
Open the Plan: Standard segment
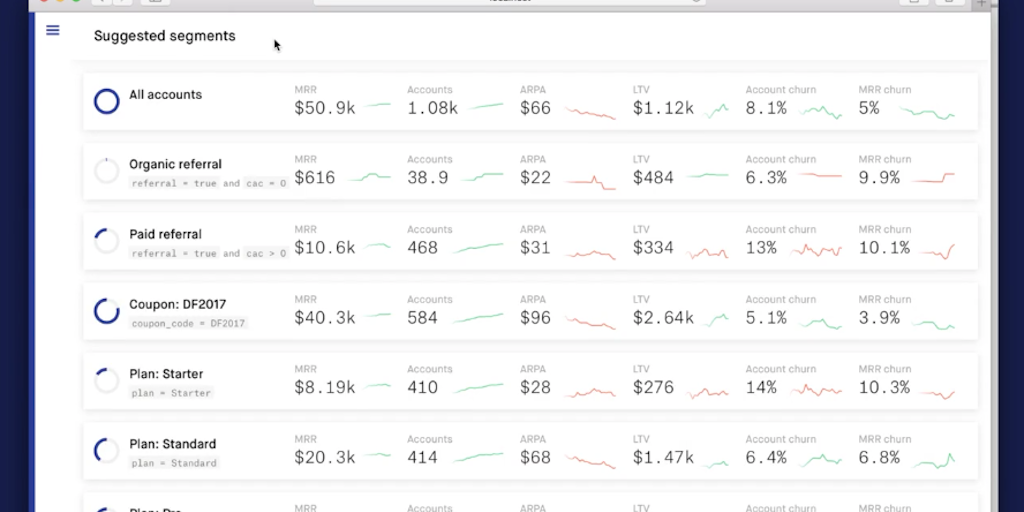[x=530, y=451]
